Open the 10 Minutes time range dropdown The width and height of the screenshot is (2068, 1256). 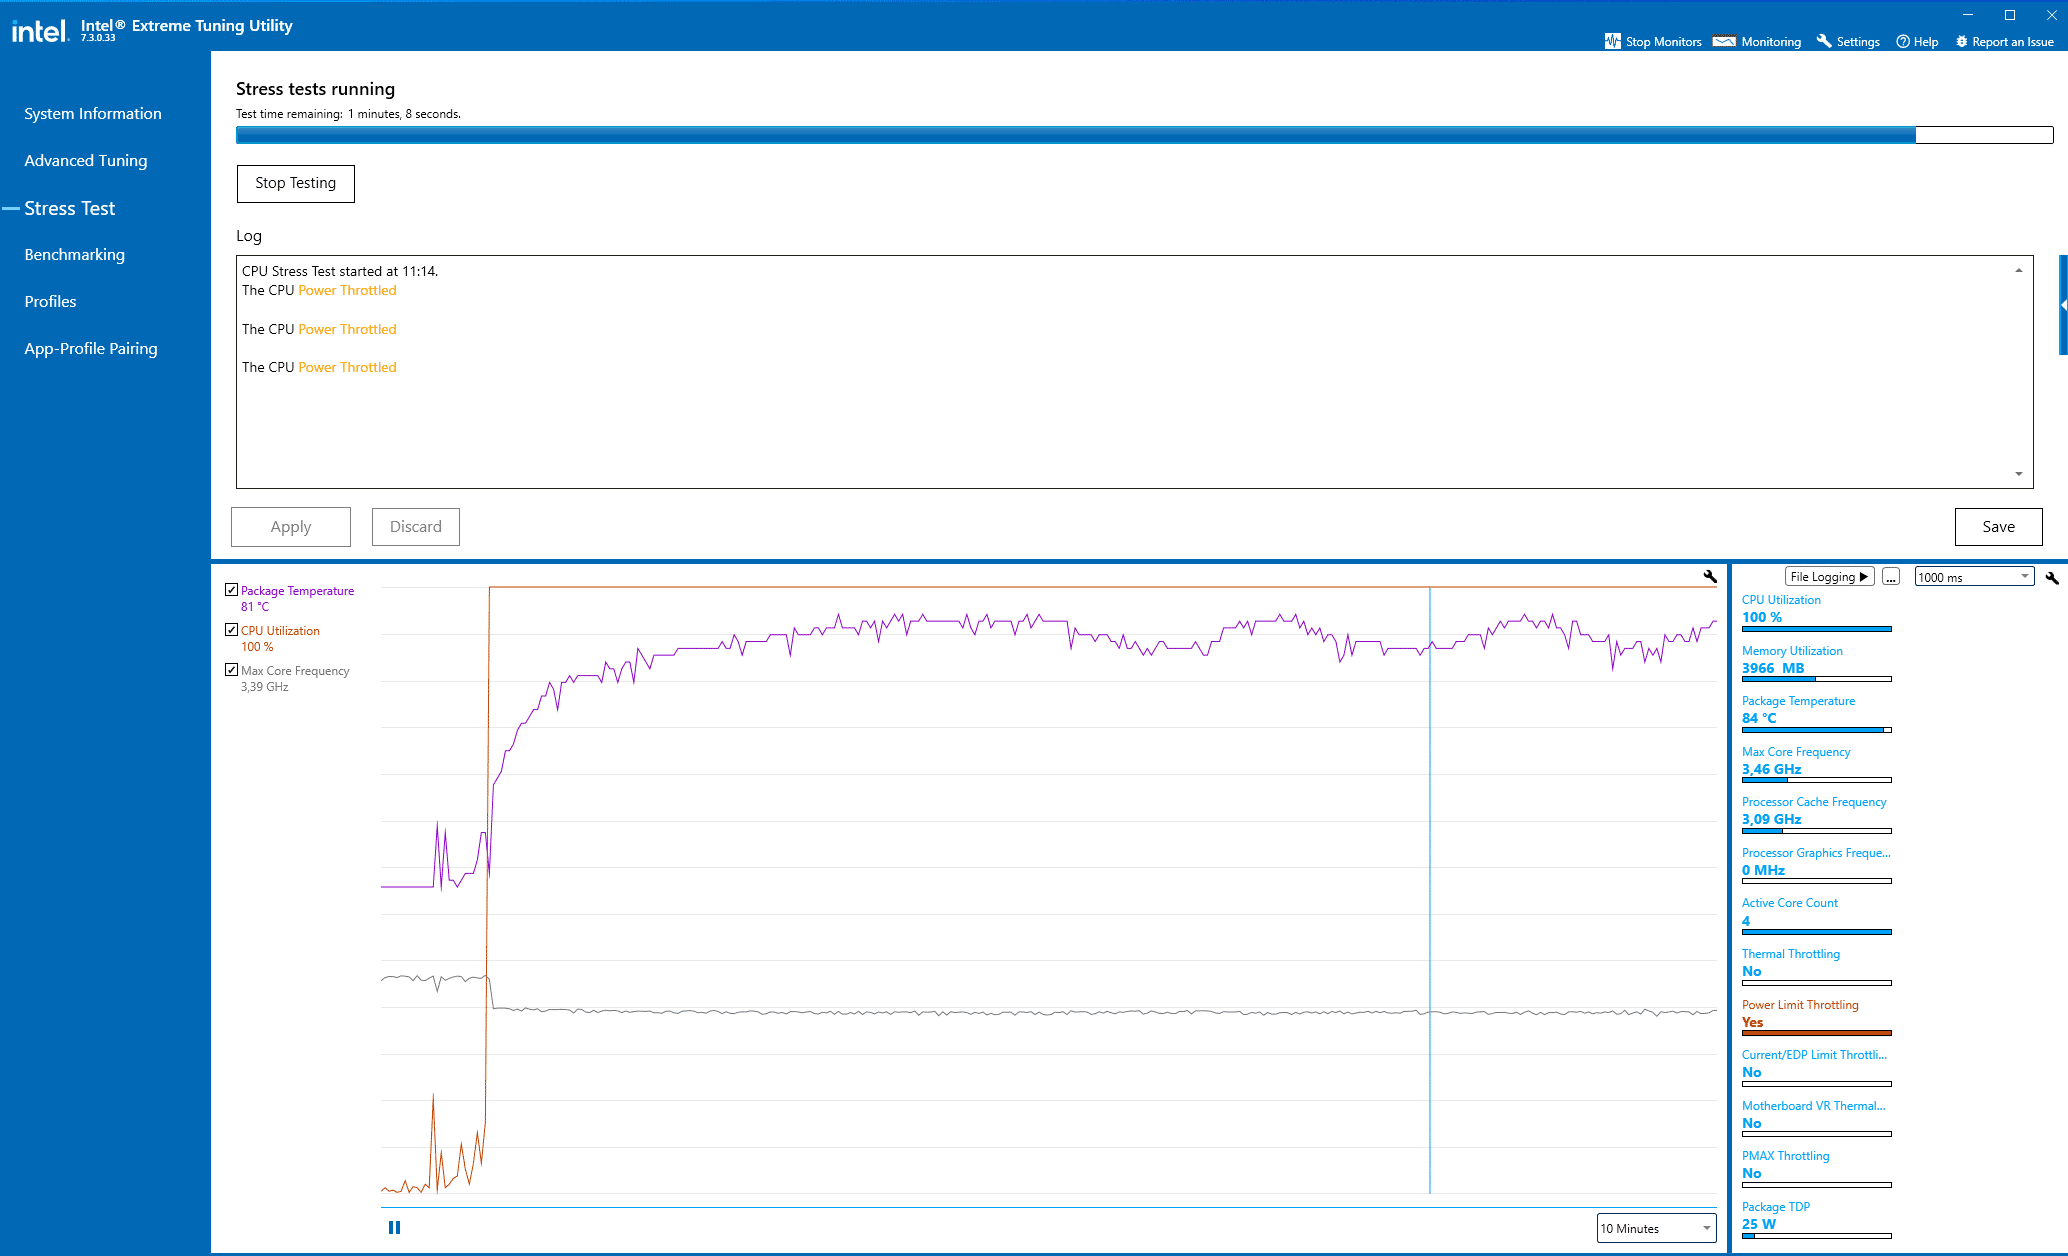[1657, 1228]
